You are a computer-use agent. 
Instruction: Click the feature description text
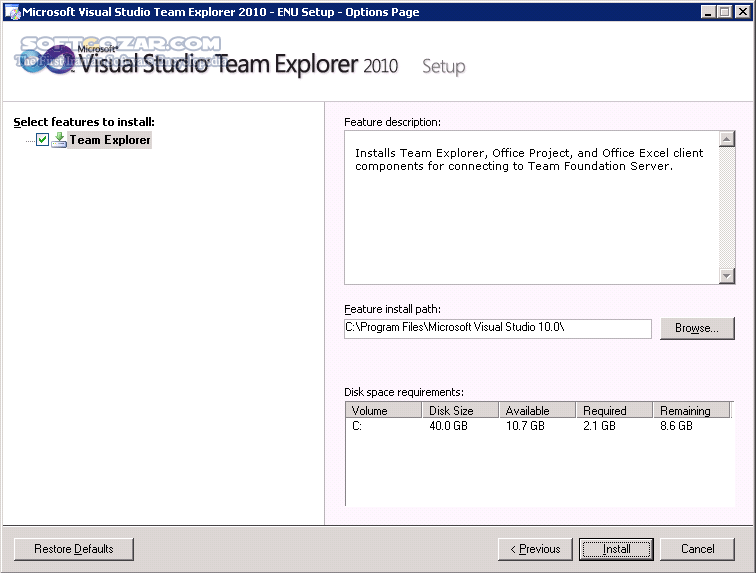tap(529, 160)
